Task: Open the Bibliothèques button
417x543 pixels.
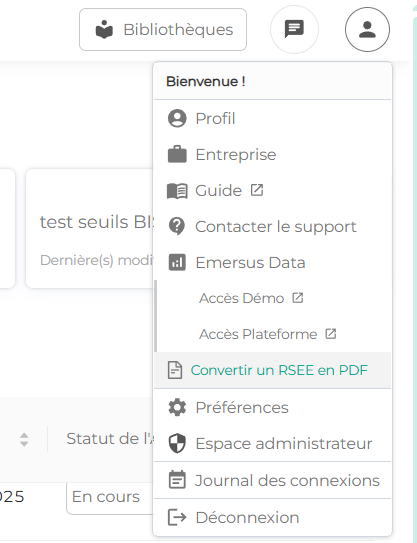Action: [163, 29]
